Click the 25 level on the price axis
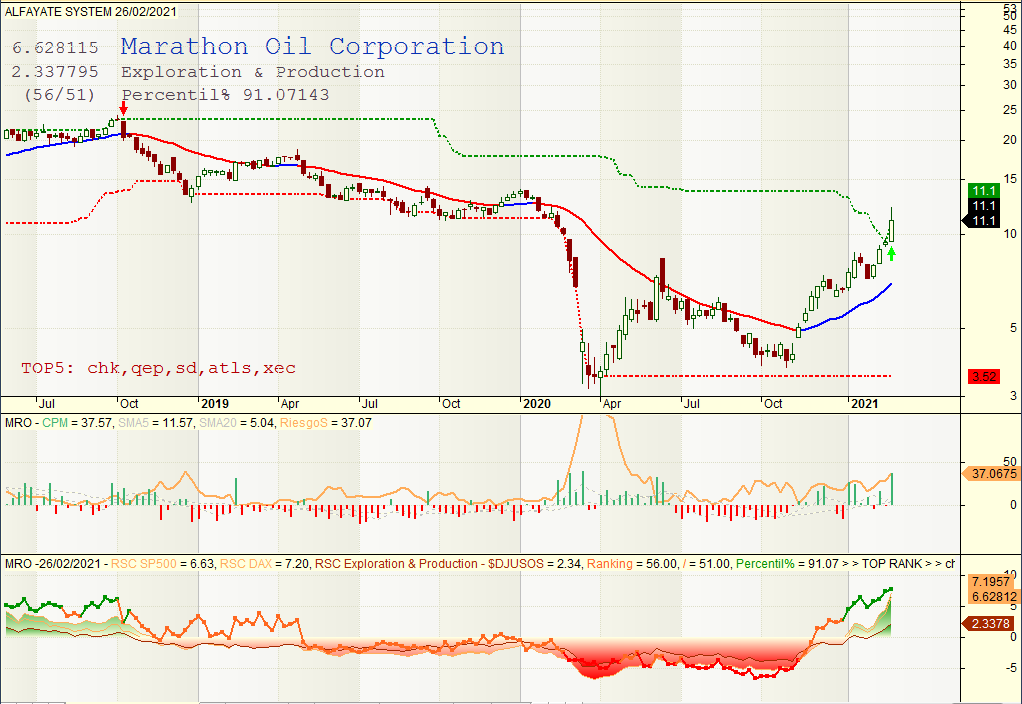Image resolution: width=1022 pixels, height=704 pixels. coord(1010,110)
